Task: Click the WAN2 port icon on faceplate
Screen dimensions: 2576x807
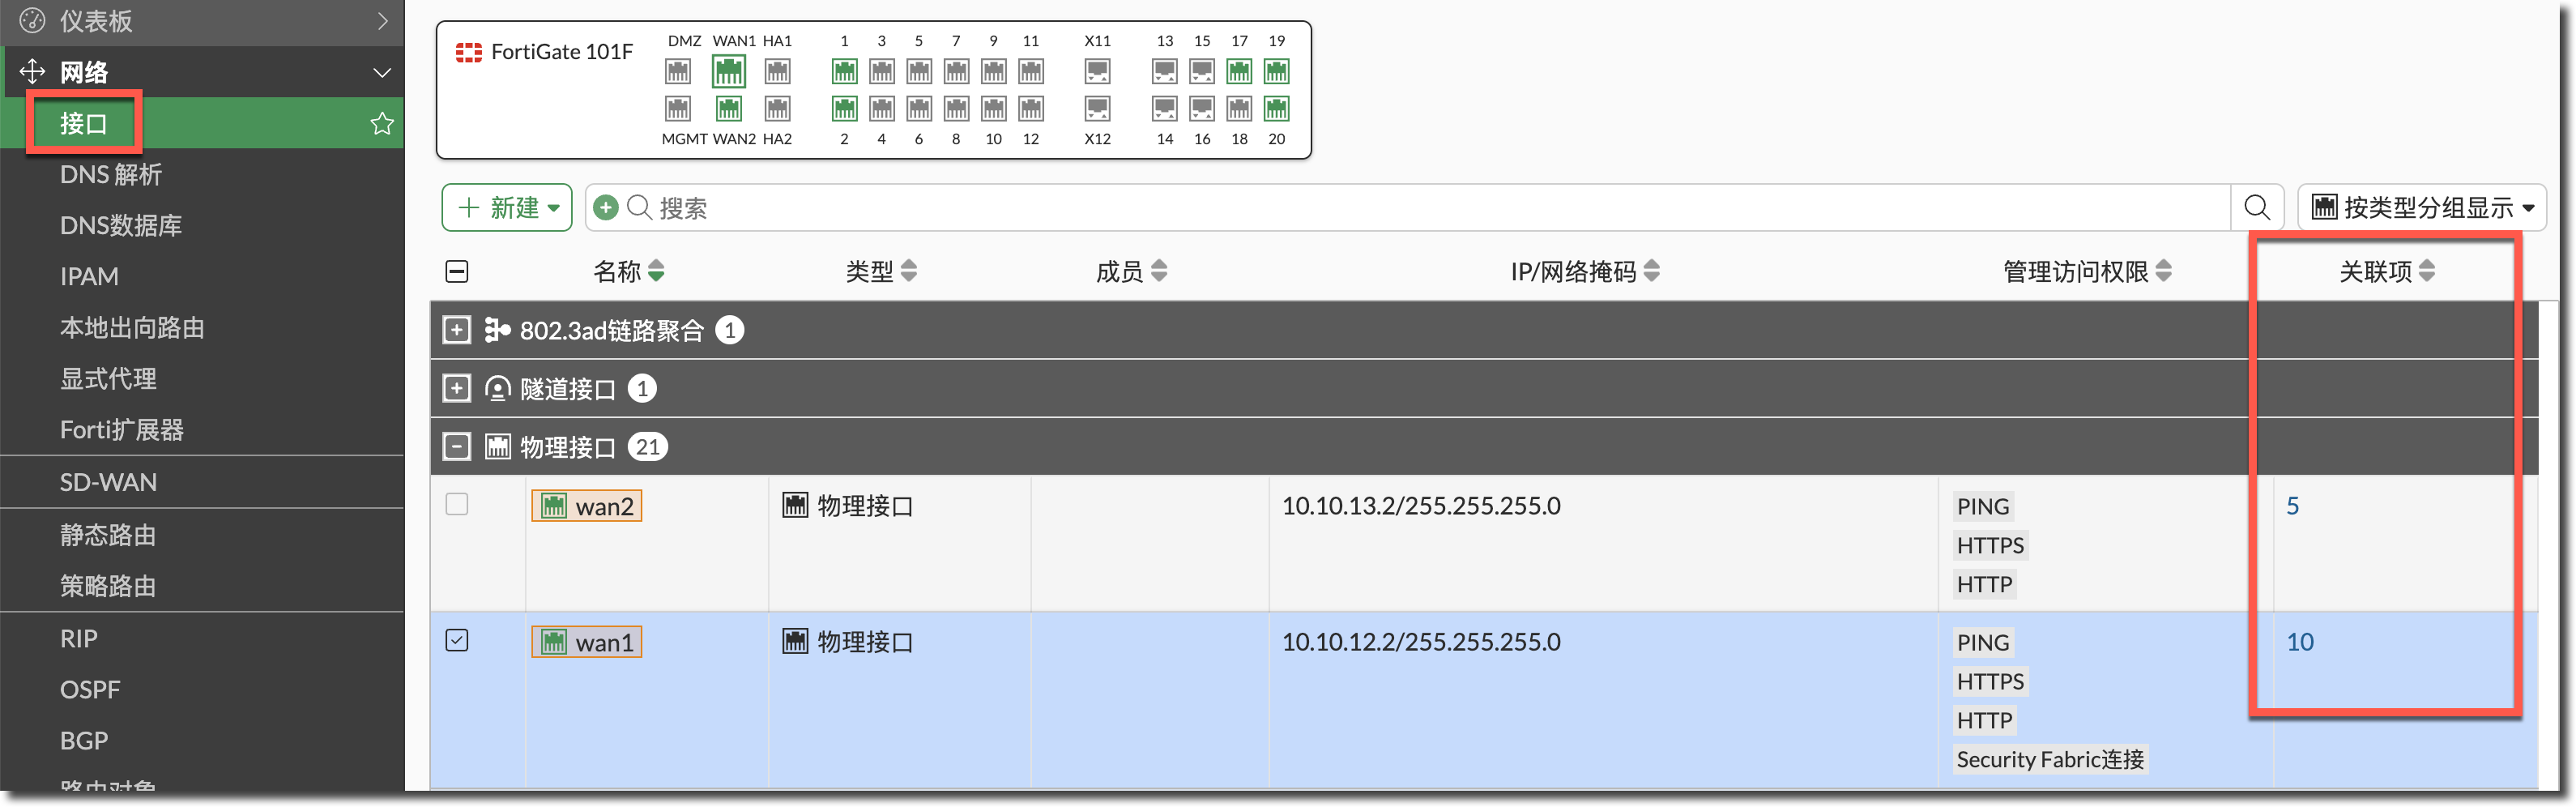Action: 728,108
